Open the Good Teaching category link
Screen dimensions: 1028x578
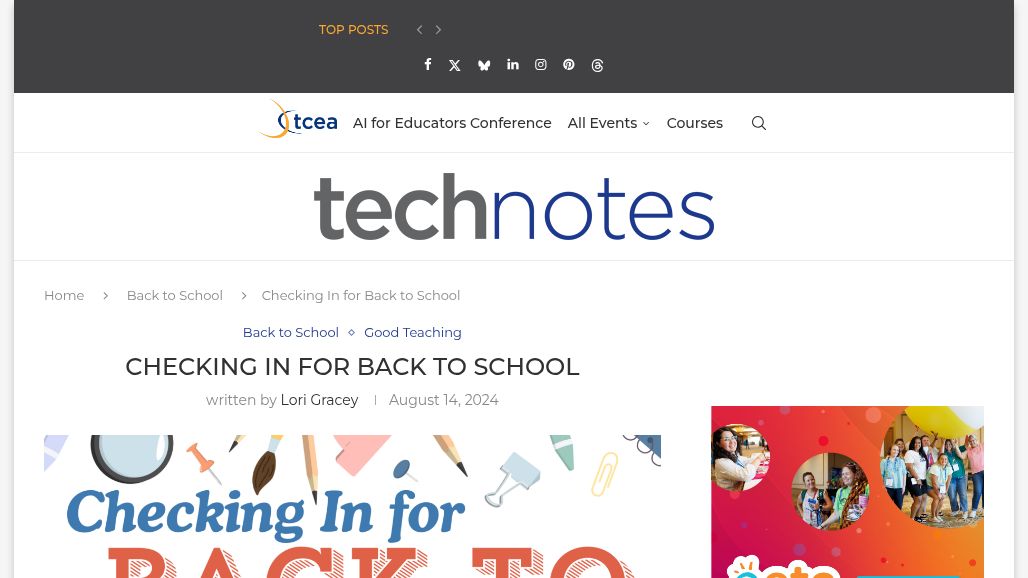coord(412,332)
